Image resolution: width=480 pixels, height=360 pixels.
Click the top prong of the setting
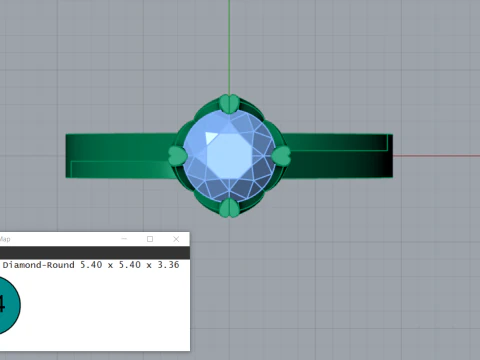pos(229,104)
